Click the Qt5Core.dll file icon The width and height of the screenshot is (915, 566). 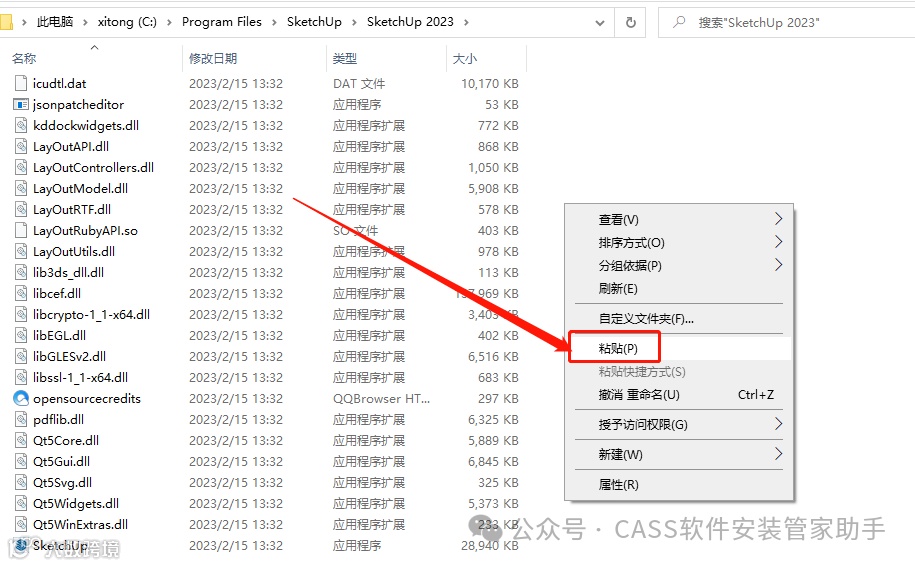pos(21,441)
